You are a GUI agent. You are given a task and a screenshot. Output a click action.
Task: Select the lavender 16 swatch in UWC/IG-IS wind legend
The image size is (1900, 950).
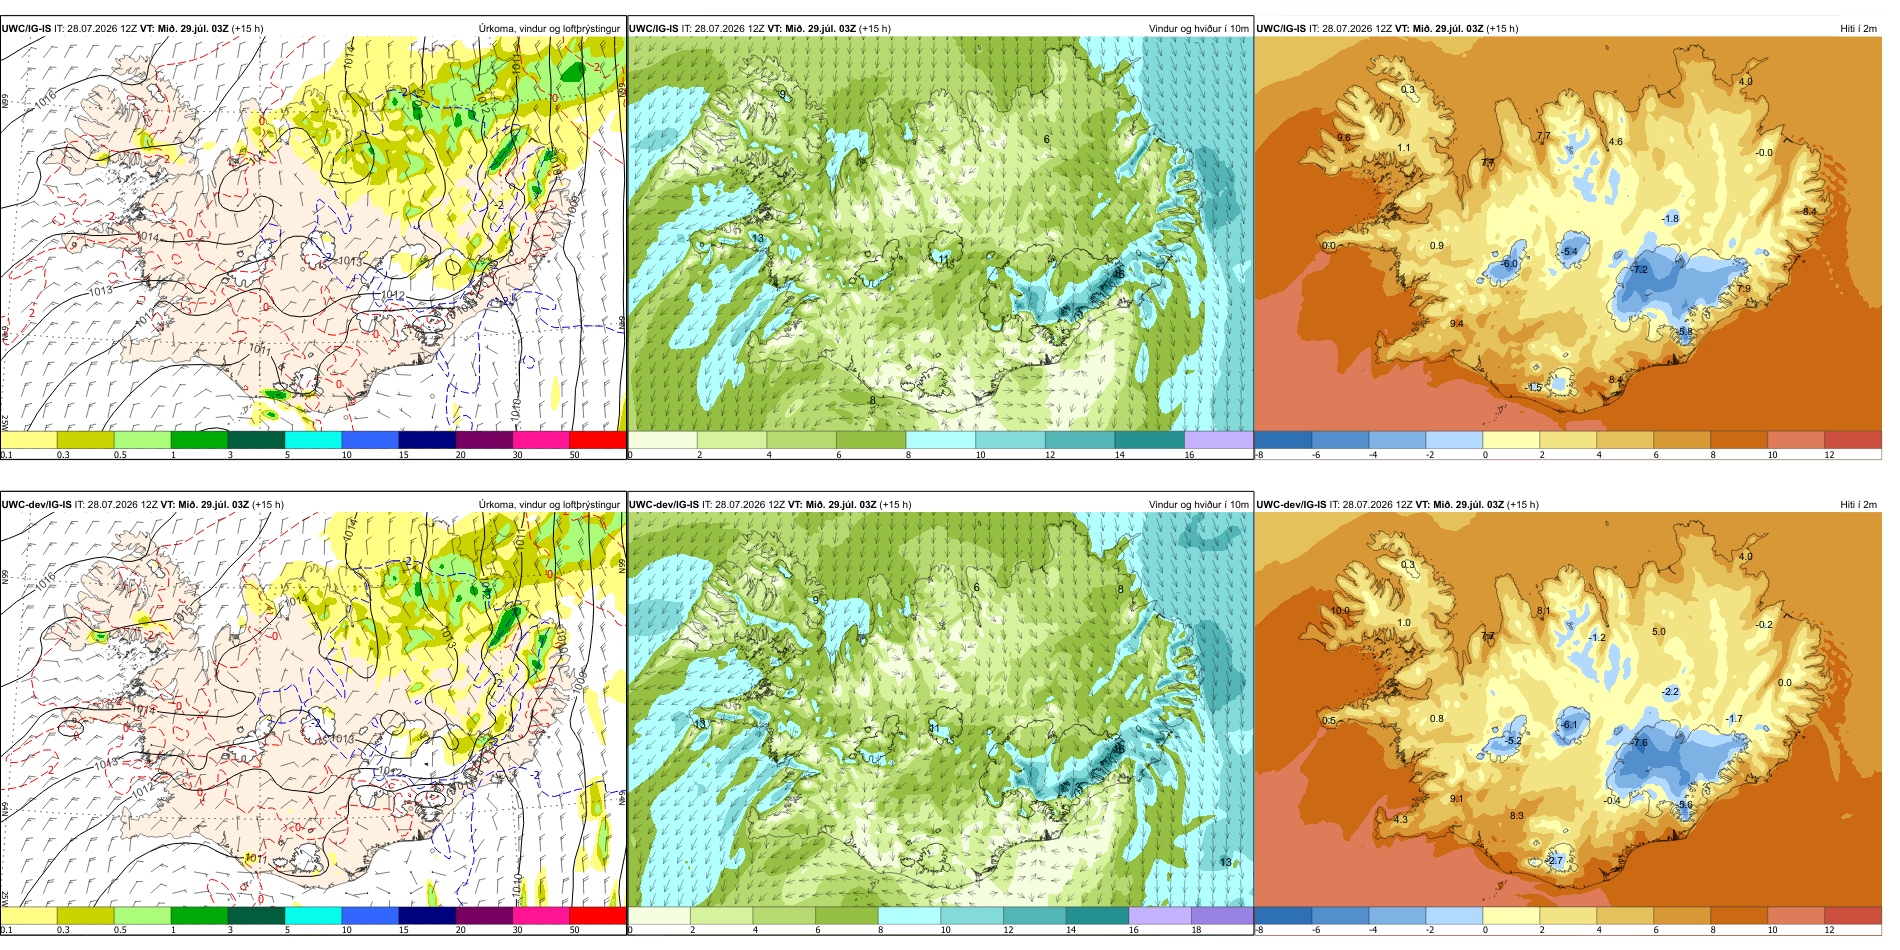point(1218,440)
